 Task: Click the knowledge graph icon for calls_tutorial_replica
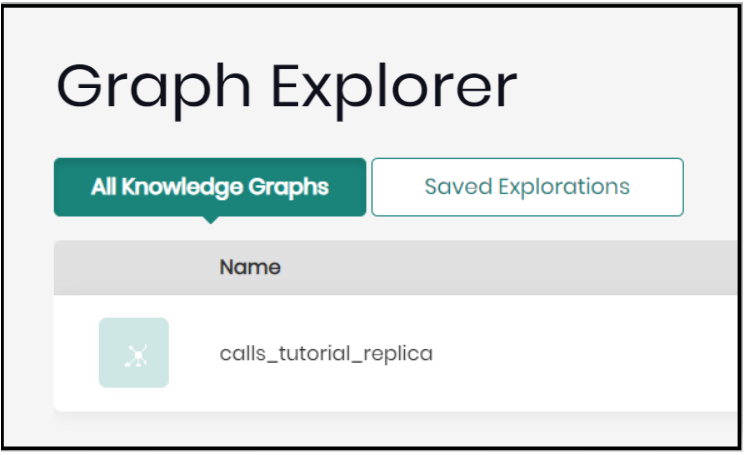pos(134,353)
